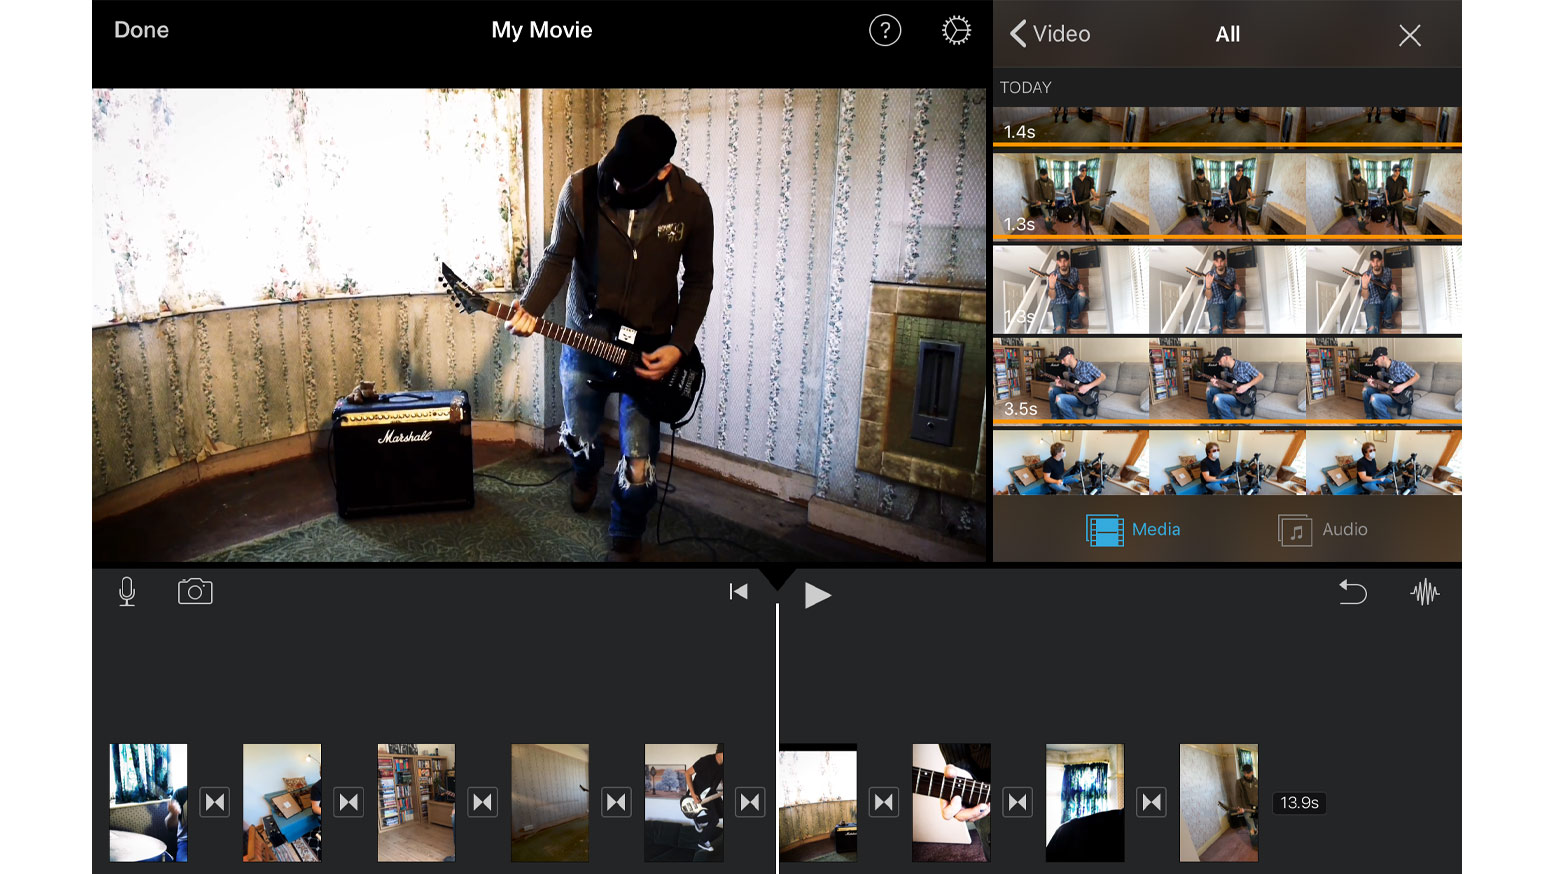Open project settings gear icon
Image resolution: width=1554 pixels, height=874 pixels.
pos(956,31)
